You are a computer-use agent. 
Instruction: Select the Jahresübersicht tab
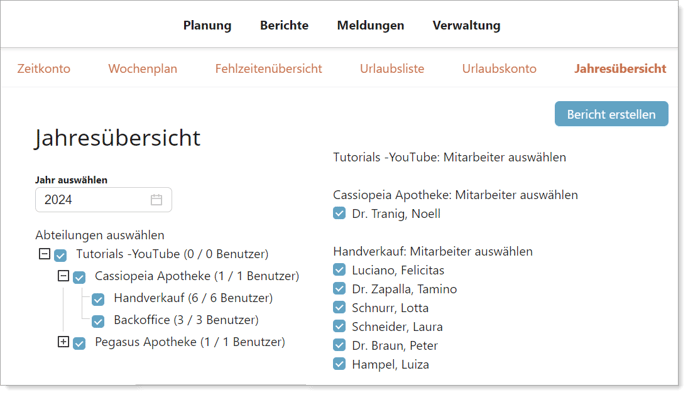click(x=620, y=68)
